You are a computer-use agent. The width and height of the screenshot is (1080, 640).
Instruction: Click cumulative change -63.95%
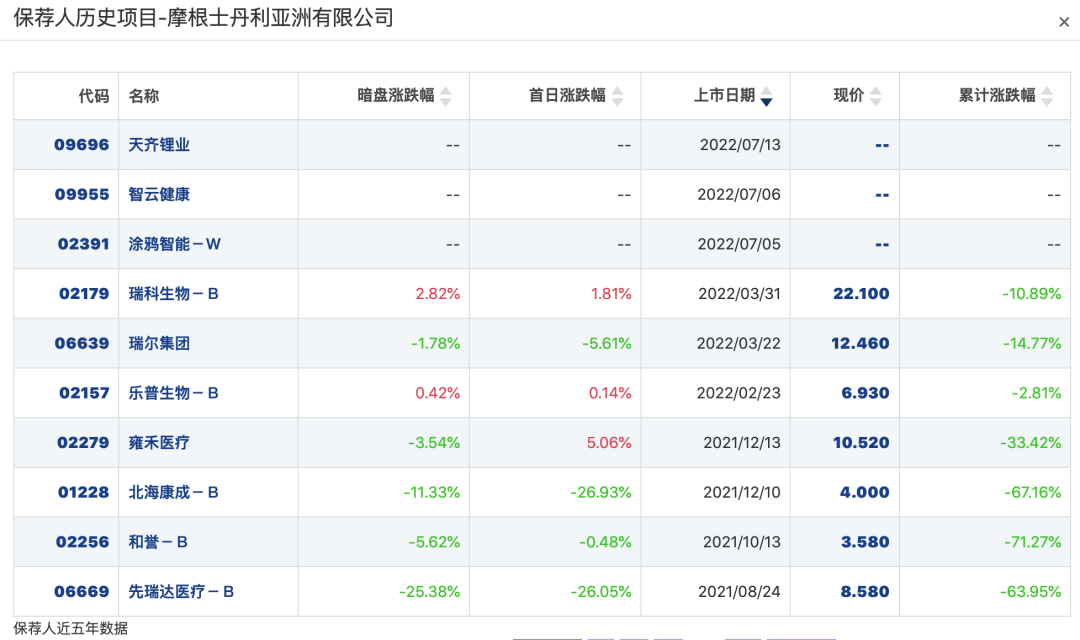click(1030, 591)
